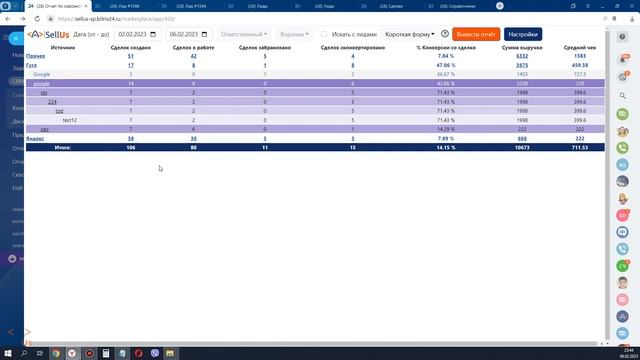Open Windows taskbar search
The image size is (640, 360).
[24, 353]
